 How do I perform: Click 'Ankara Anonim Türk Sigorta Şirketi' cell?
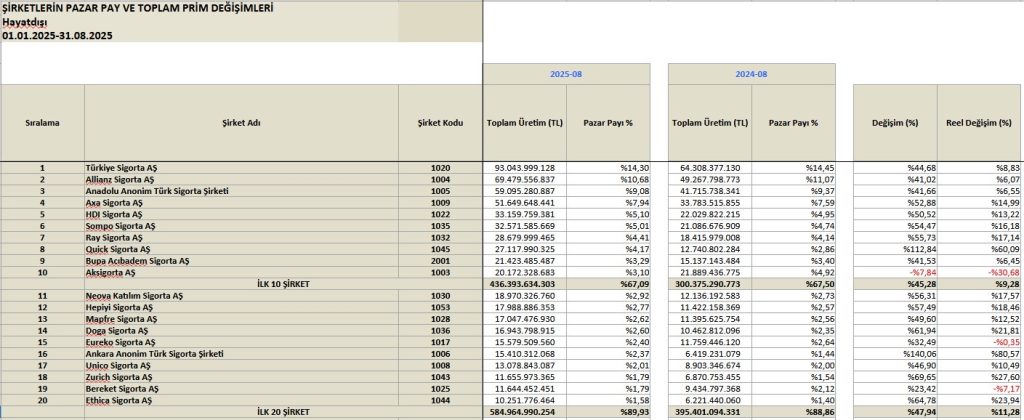click(x=241, y=353)
